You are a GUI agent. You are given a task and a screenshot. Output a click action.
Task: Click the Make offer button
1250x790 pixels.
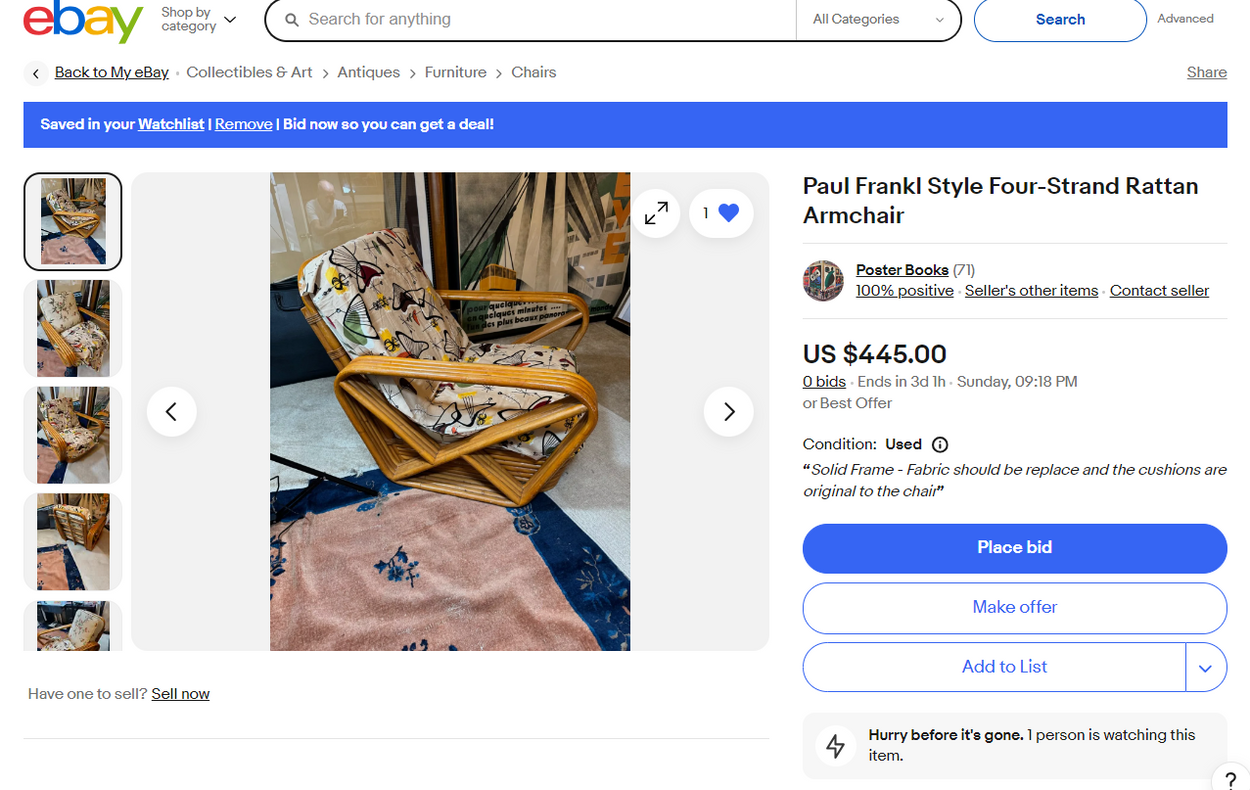pyautogui.click(x=1014, y=607)
